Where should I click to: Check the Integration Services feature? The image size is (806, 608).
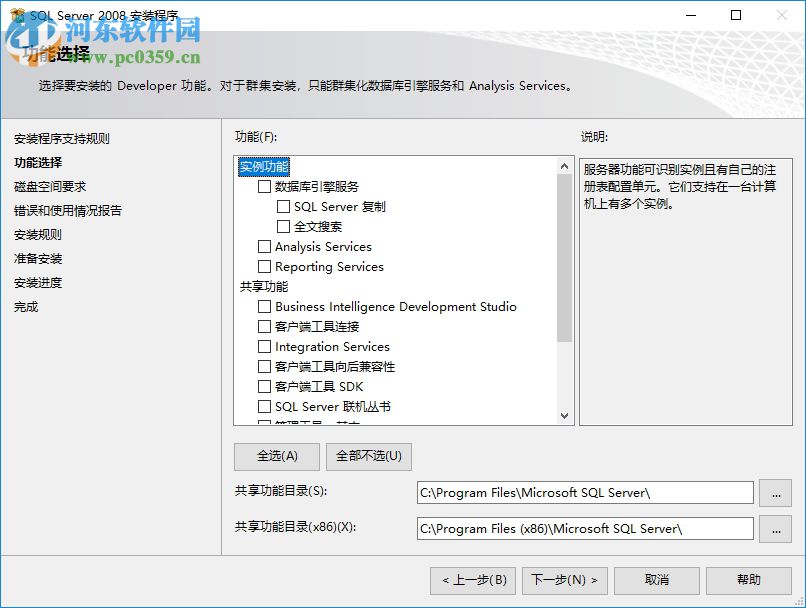[263, 347]
